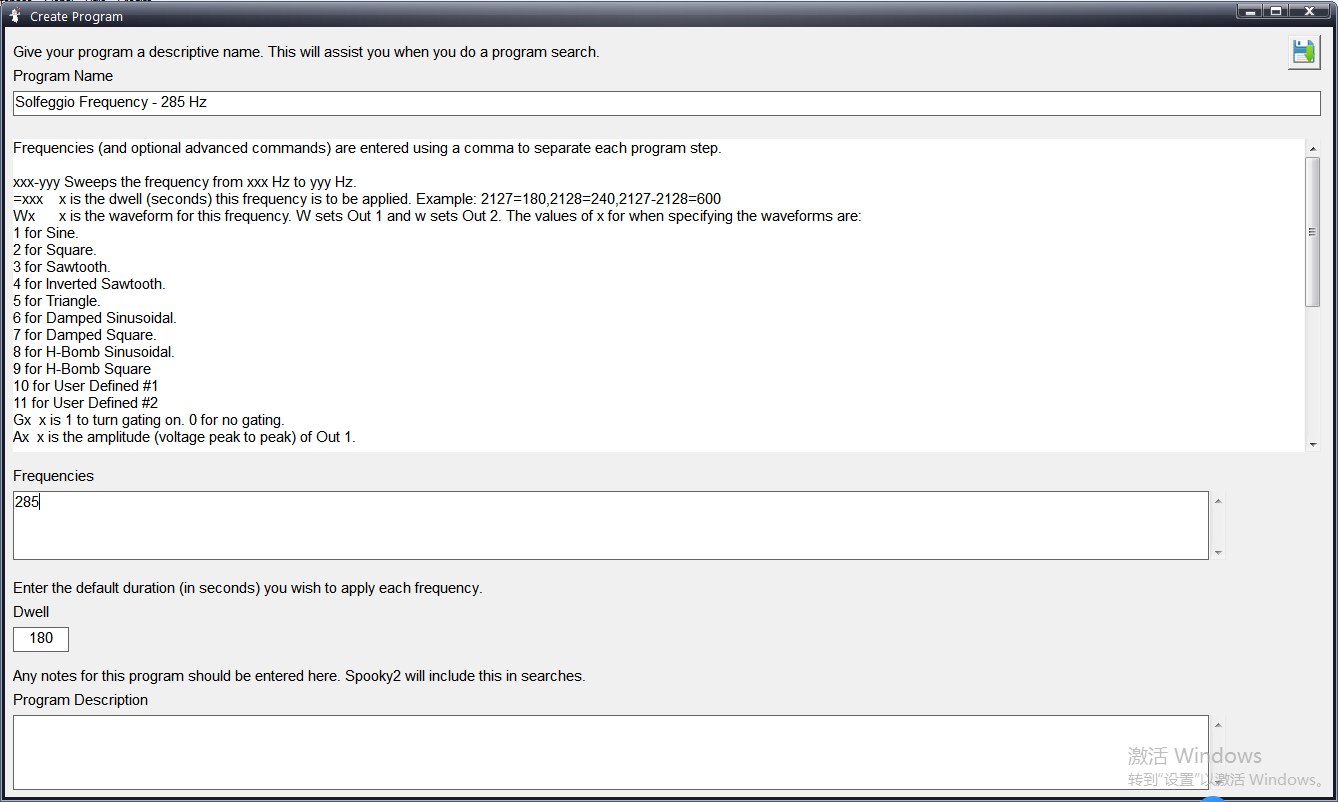This screenshot has width=1338, height=802.
Task: Click inside the Program Description text area
Action: click(x=610, y=752)
